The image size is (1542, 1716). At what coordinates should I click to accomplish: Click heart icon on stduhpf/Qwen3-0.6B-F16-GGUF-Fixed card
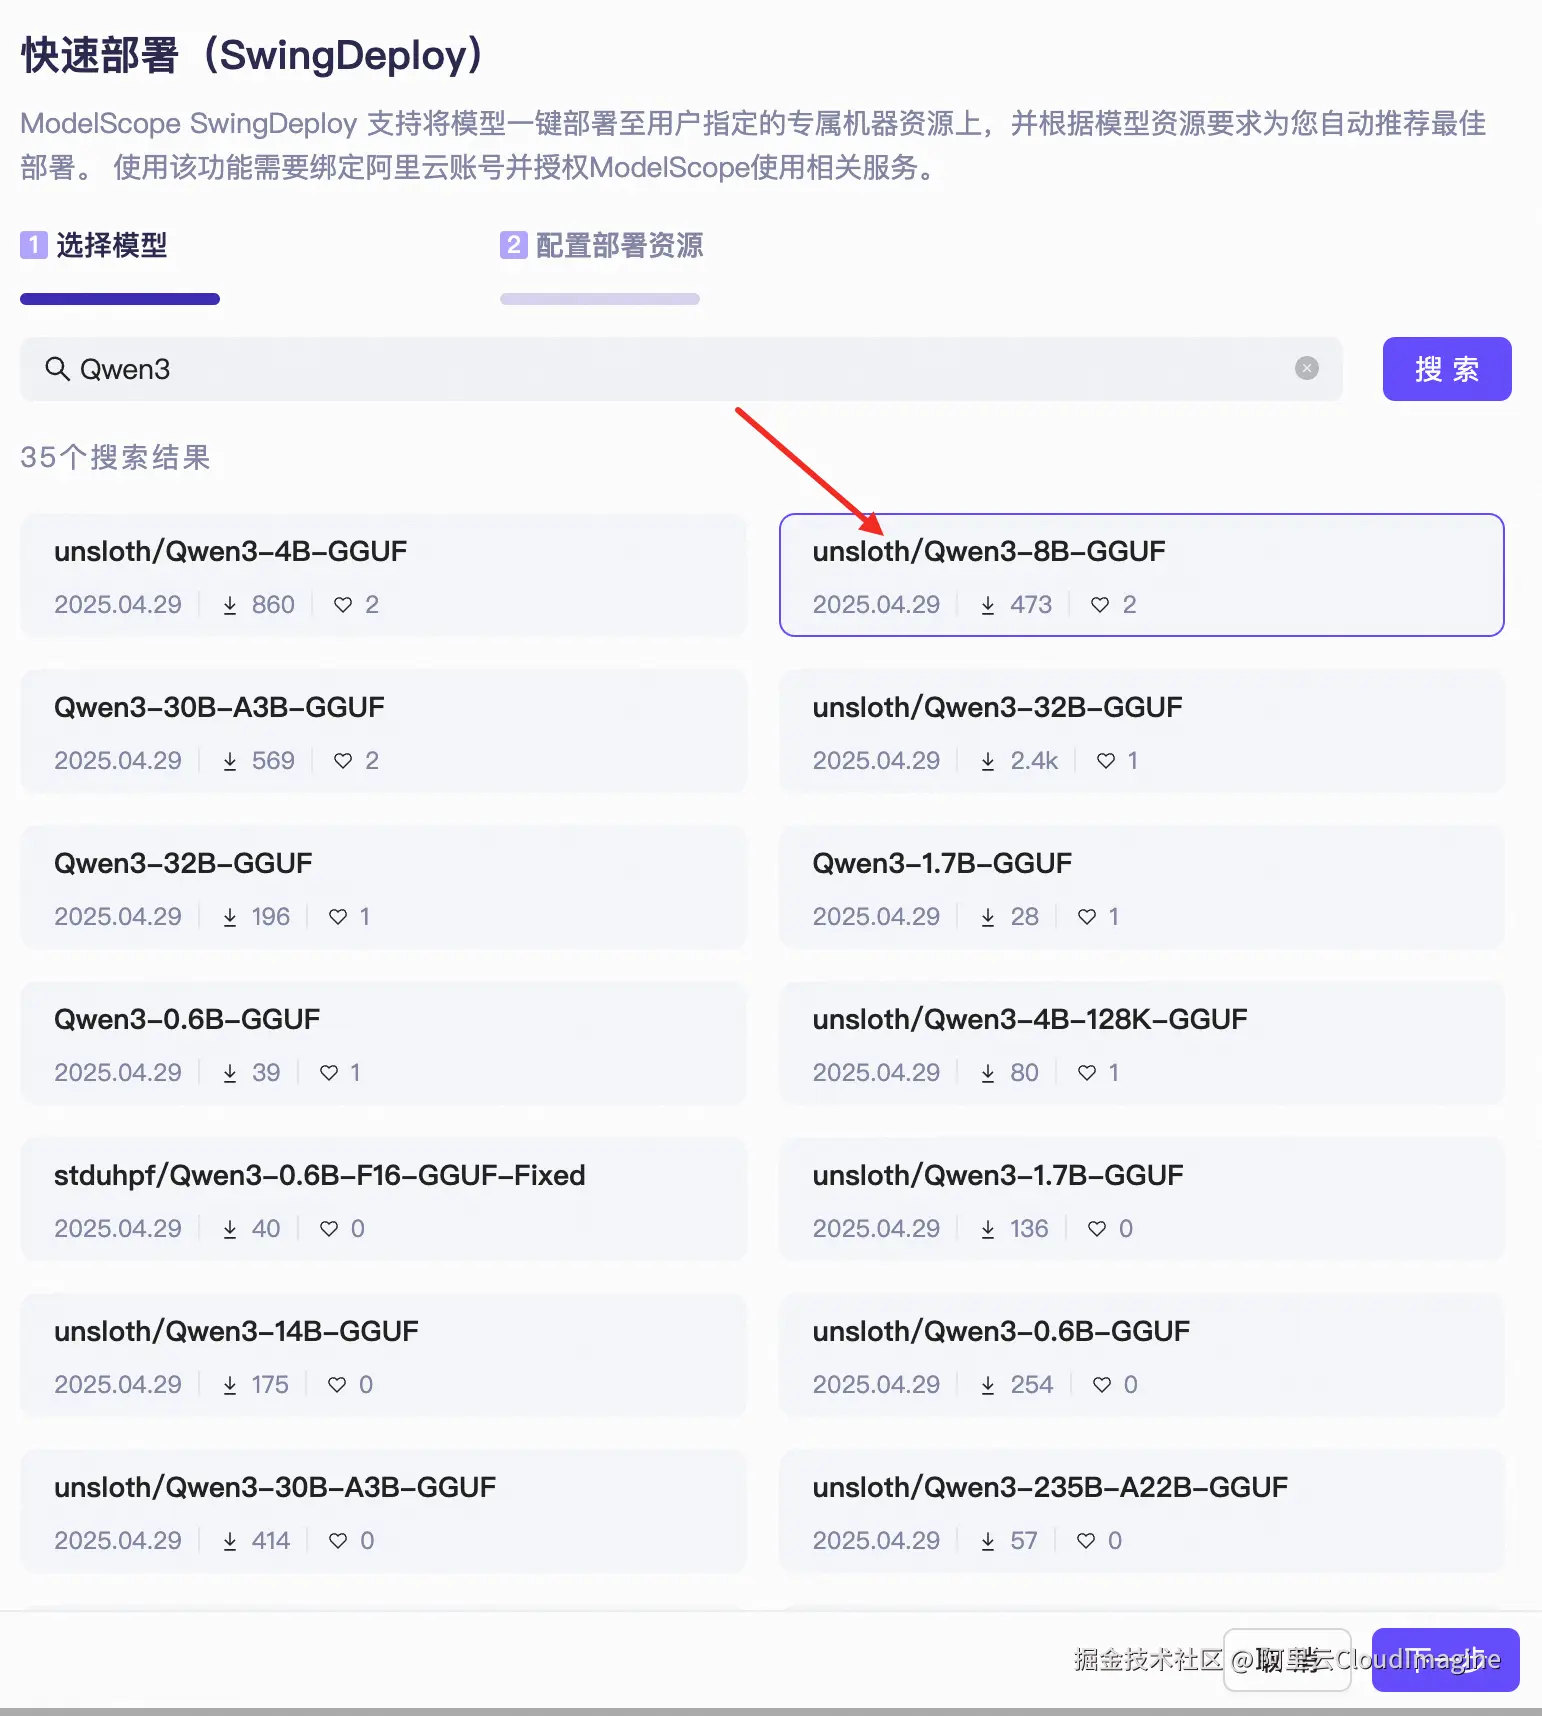(x=329, y=1229)
